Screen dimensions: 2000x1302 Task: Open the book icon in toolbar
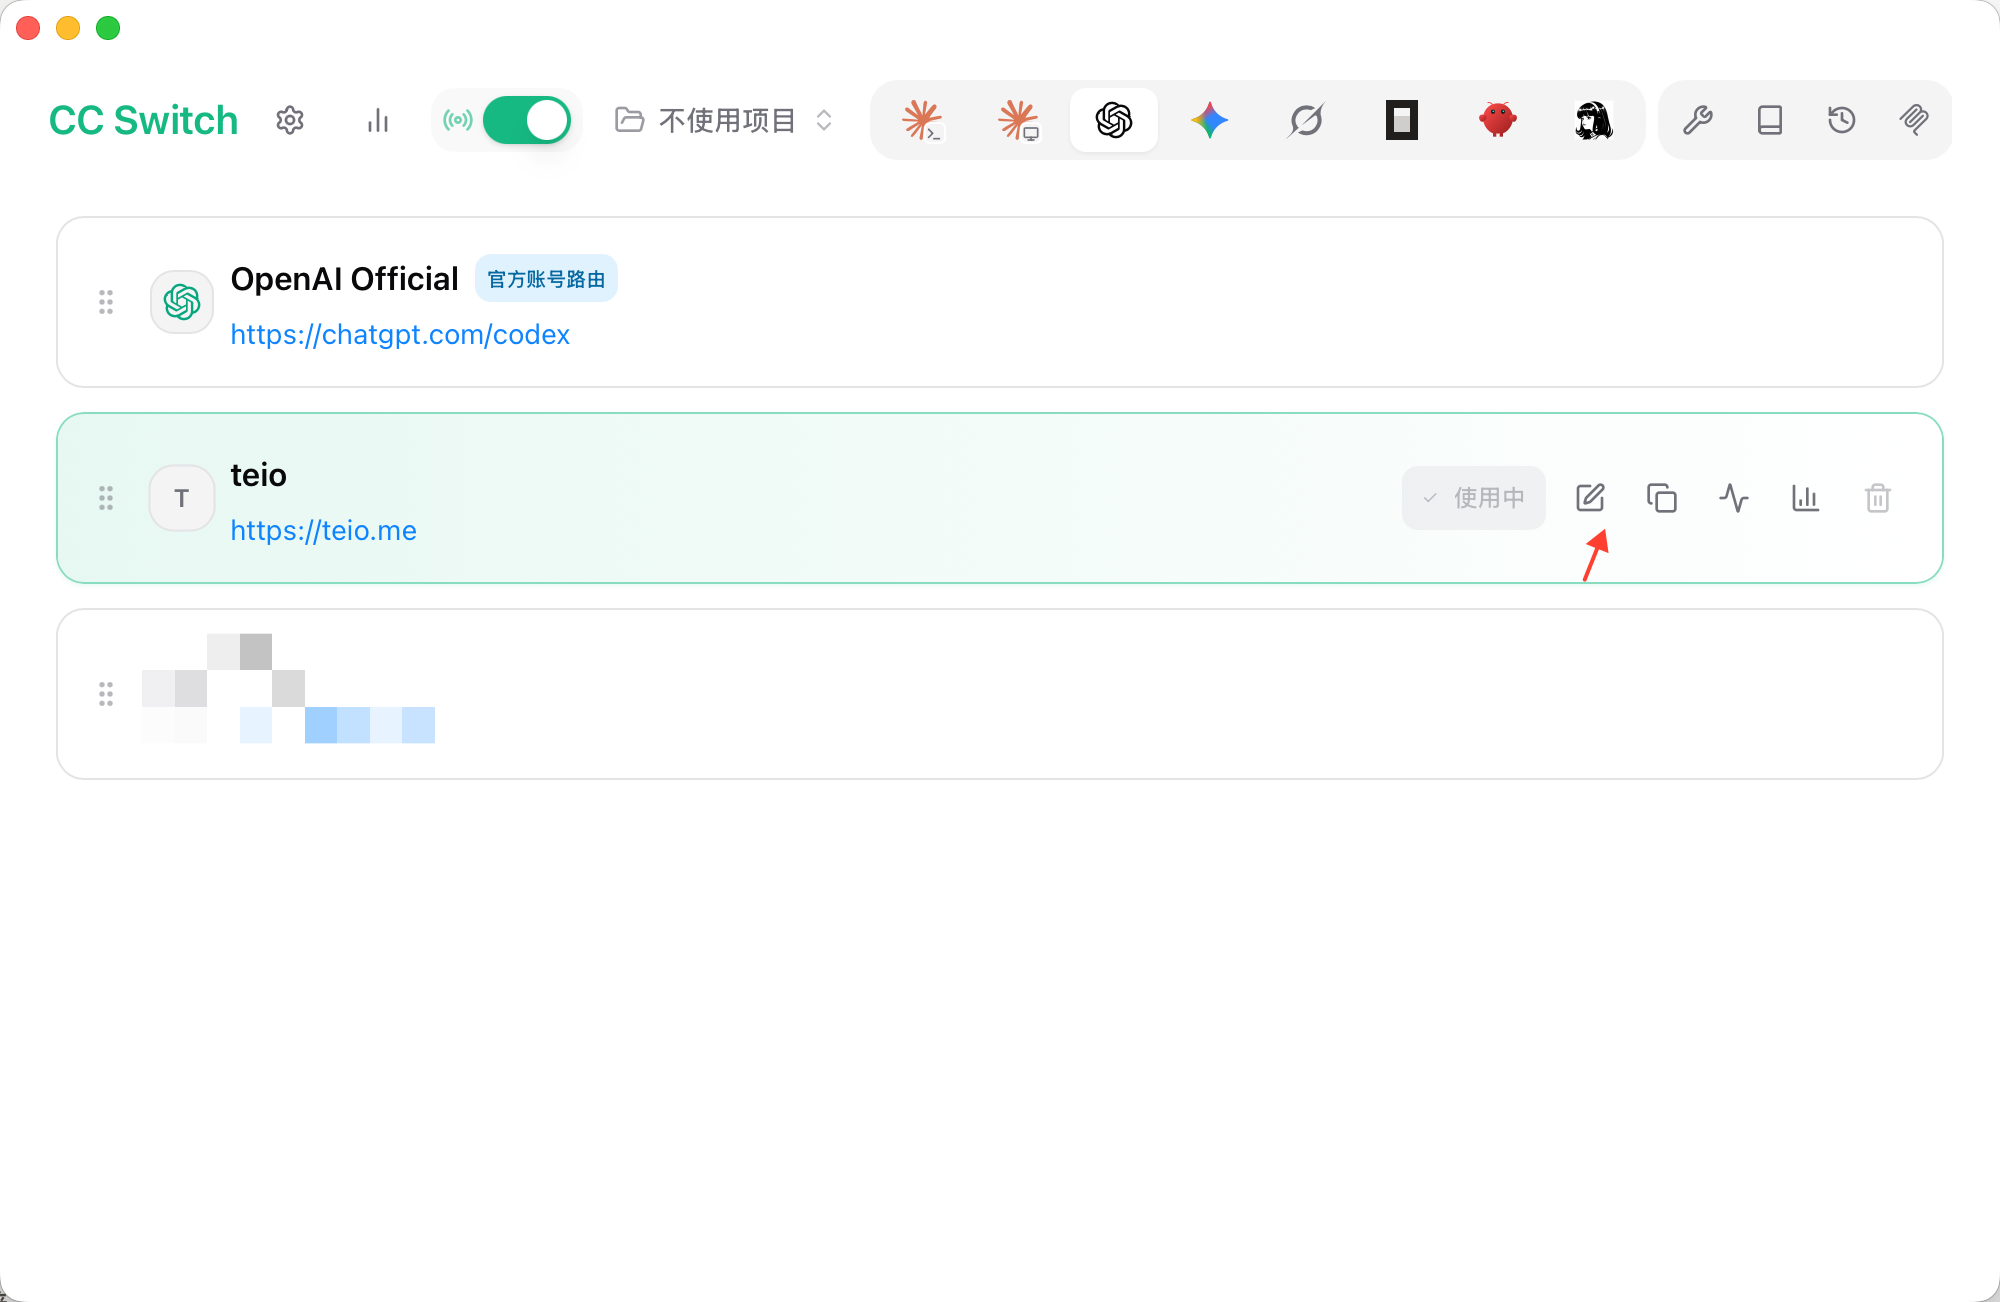1770,120
